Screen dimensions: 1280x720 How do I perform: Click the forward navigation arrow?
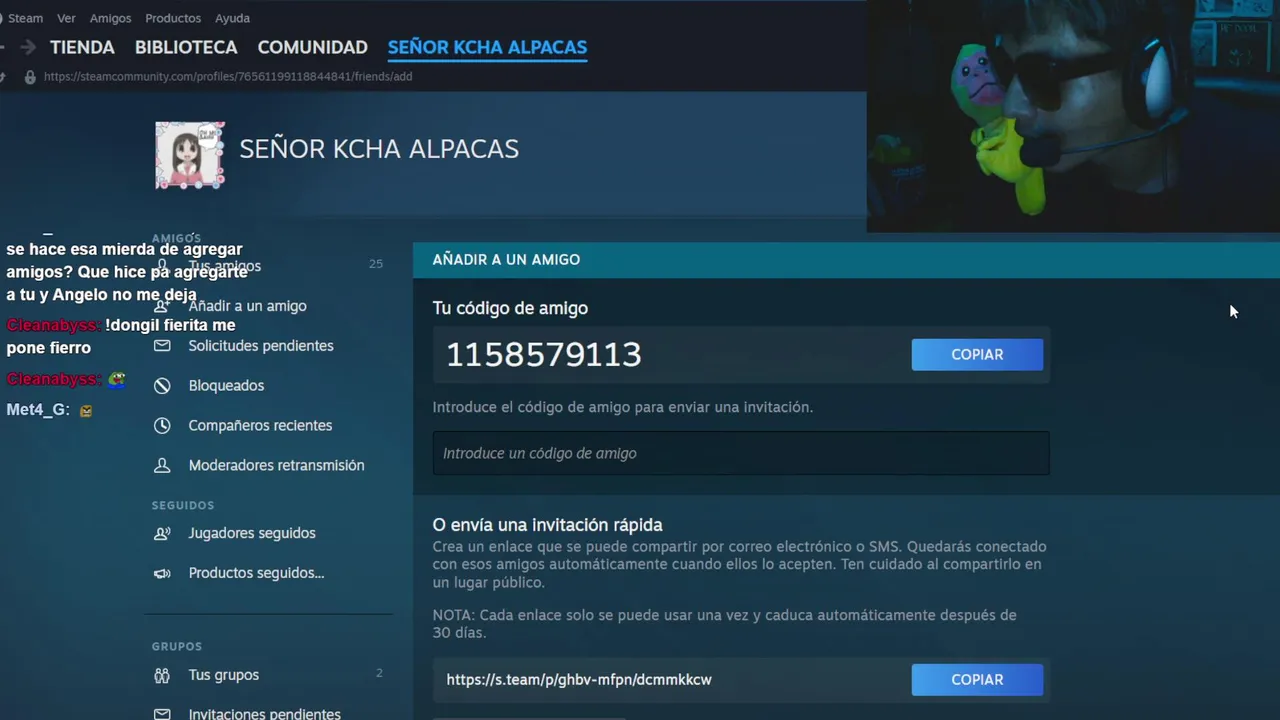pos(28,47)
